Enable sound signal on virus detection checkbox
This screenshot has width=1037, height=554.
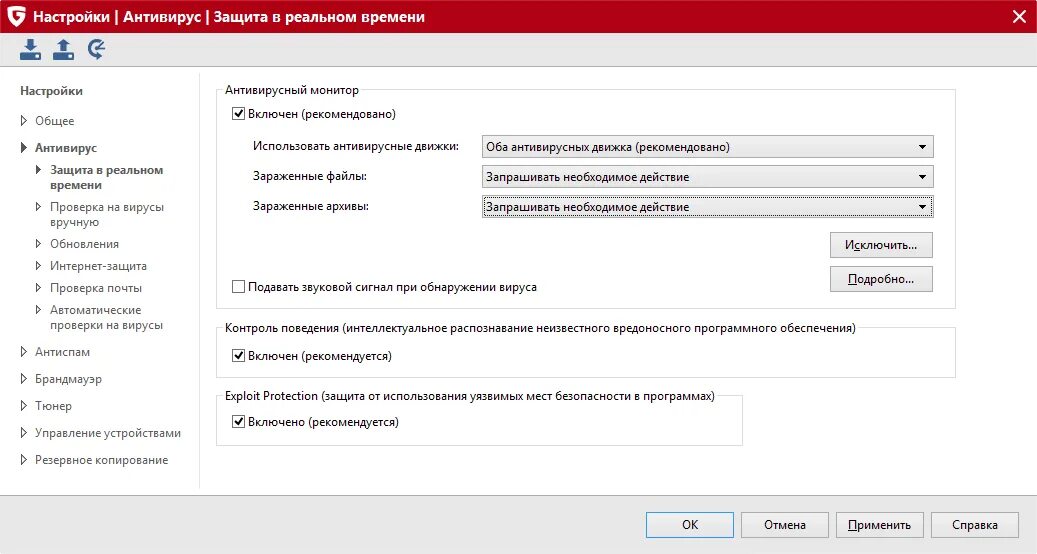pos(238,287)
